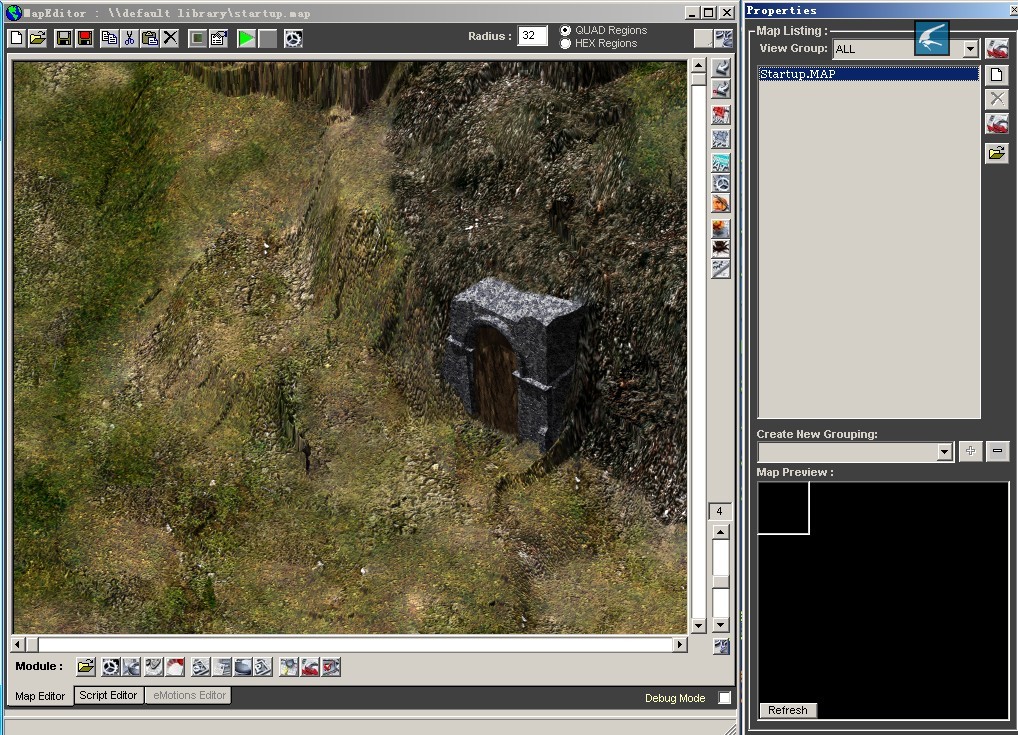Select the character face tool in the side toolbar
Screen dimensions: 1018x735
(x=721, y=204)
